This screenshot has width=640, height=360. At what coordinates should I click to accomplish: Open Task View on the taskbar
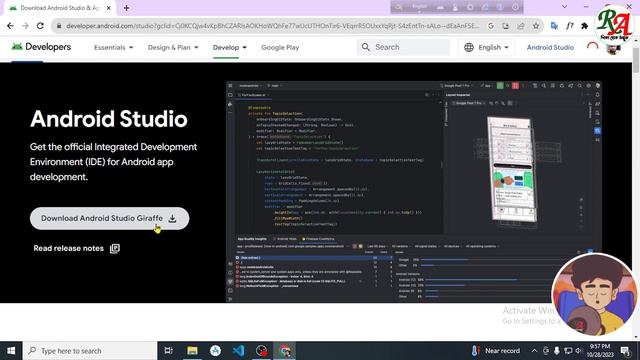[168, 351]
